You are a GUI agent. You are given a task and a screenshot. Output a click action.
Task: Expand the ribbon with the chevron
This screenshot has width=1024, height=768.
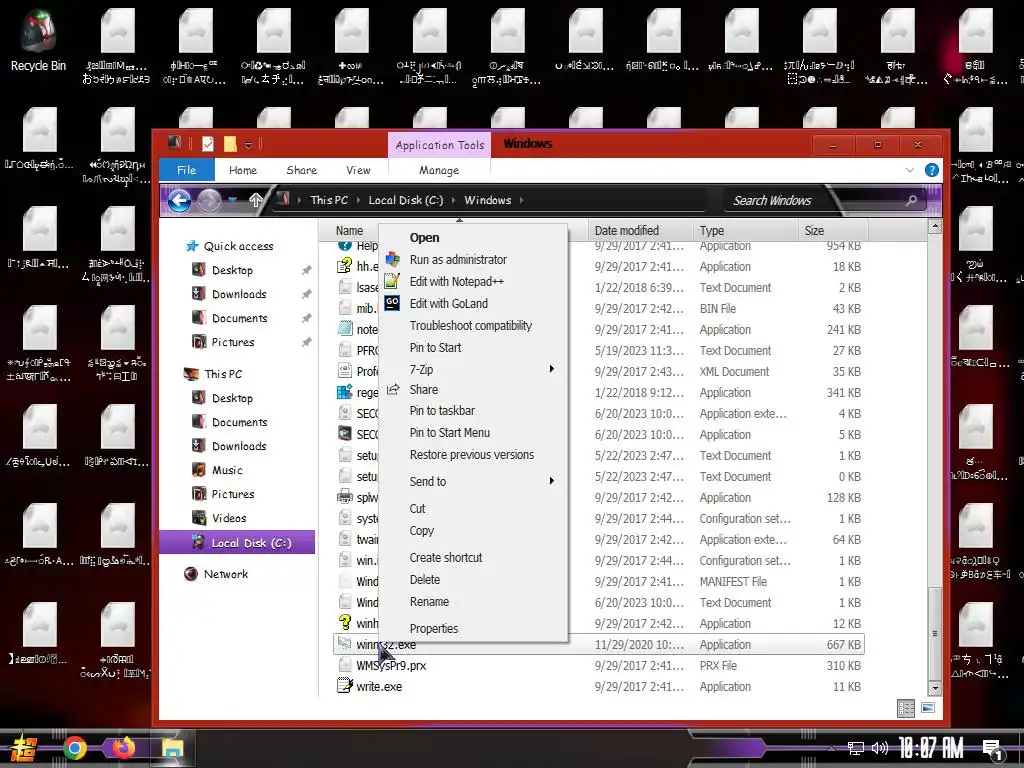pos(910,170)
